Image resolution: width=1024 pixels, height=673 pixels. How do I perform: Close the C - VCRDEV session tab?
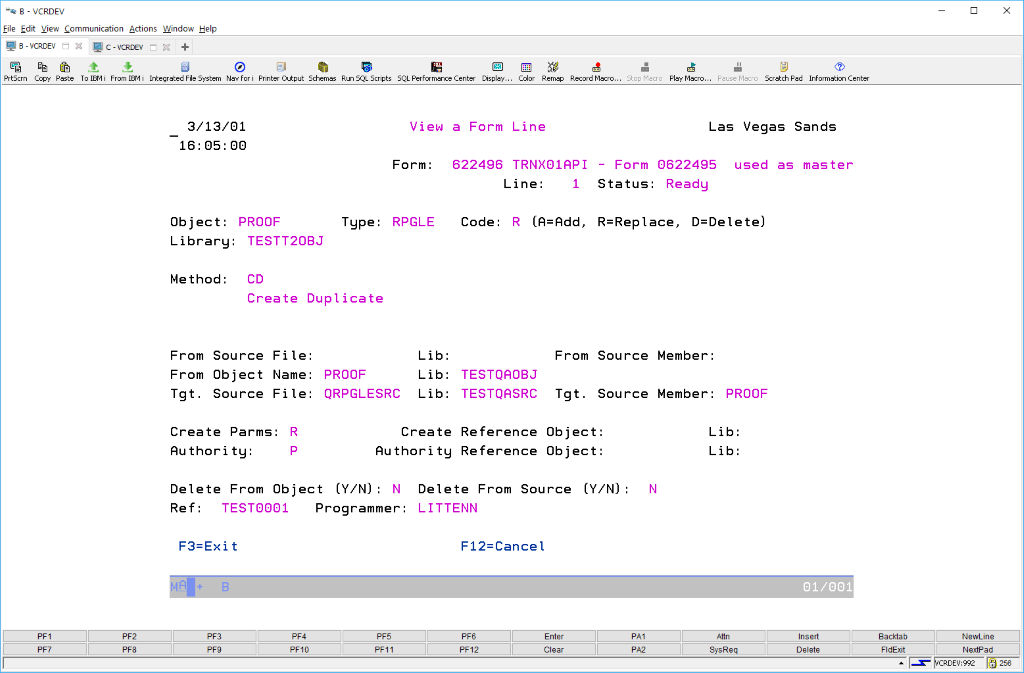[x=167, y=47]
